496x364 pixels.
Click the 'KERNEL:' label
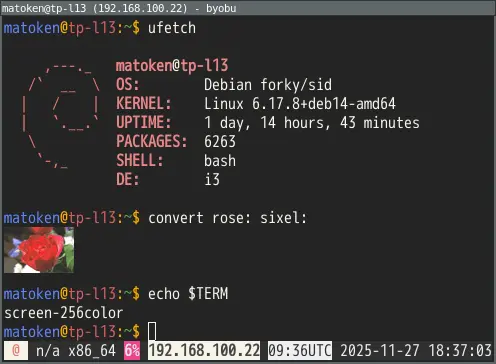(x=144, y=104)
